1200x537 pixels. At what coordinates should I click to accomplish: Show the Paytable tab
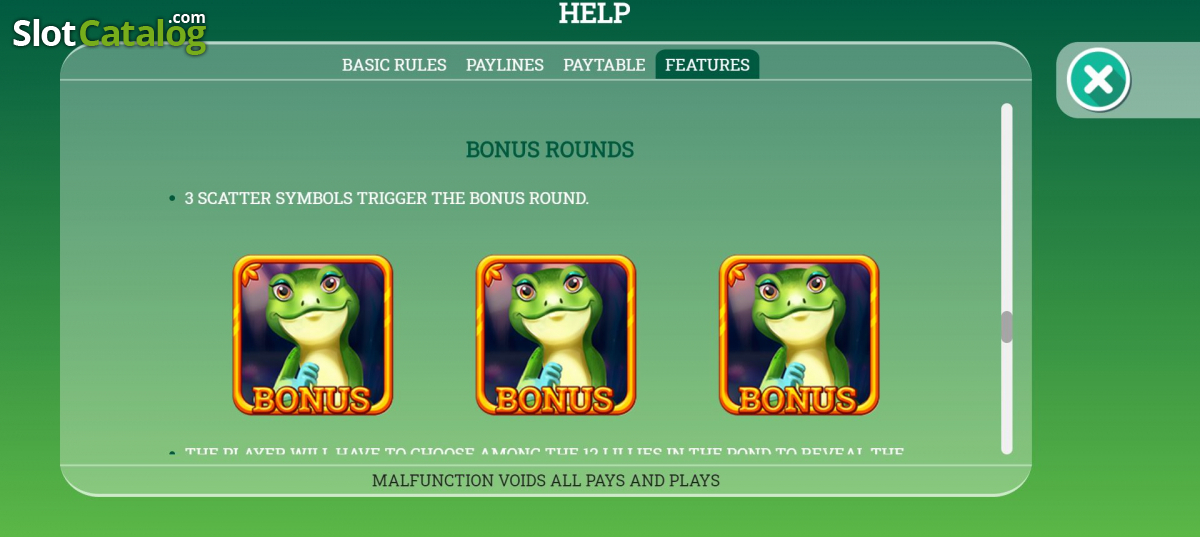click(x=604, y=65)
